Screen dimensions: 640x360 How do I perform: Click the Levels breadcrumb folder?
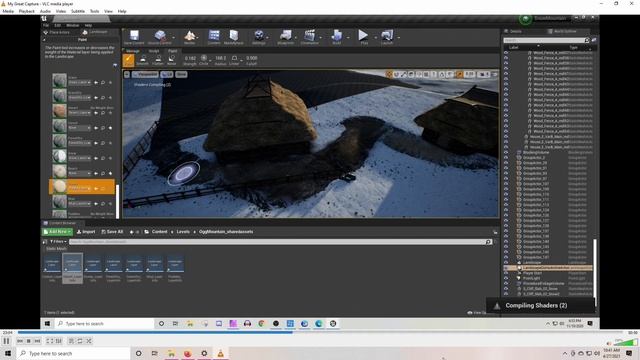click(183, 232)
